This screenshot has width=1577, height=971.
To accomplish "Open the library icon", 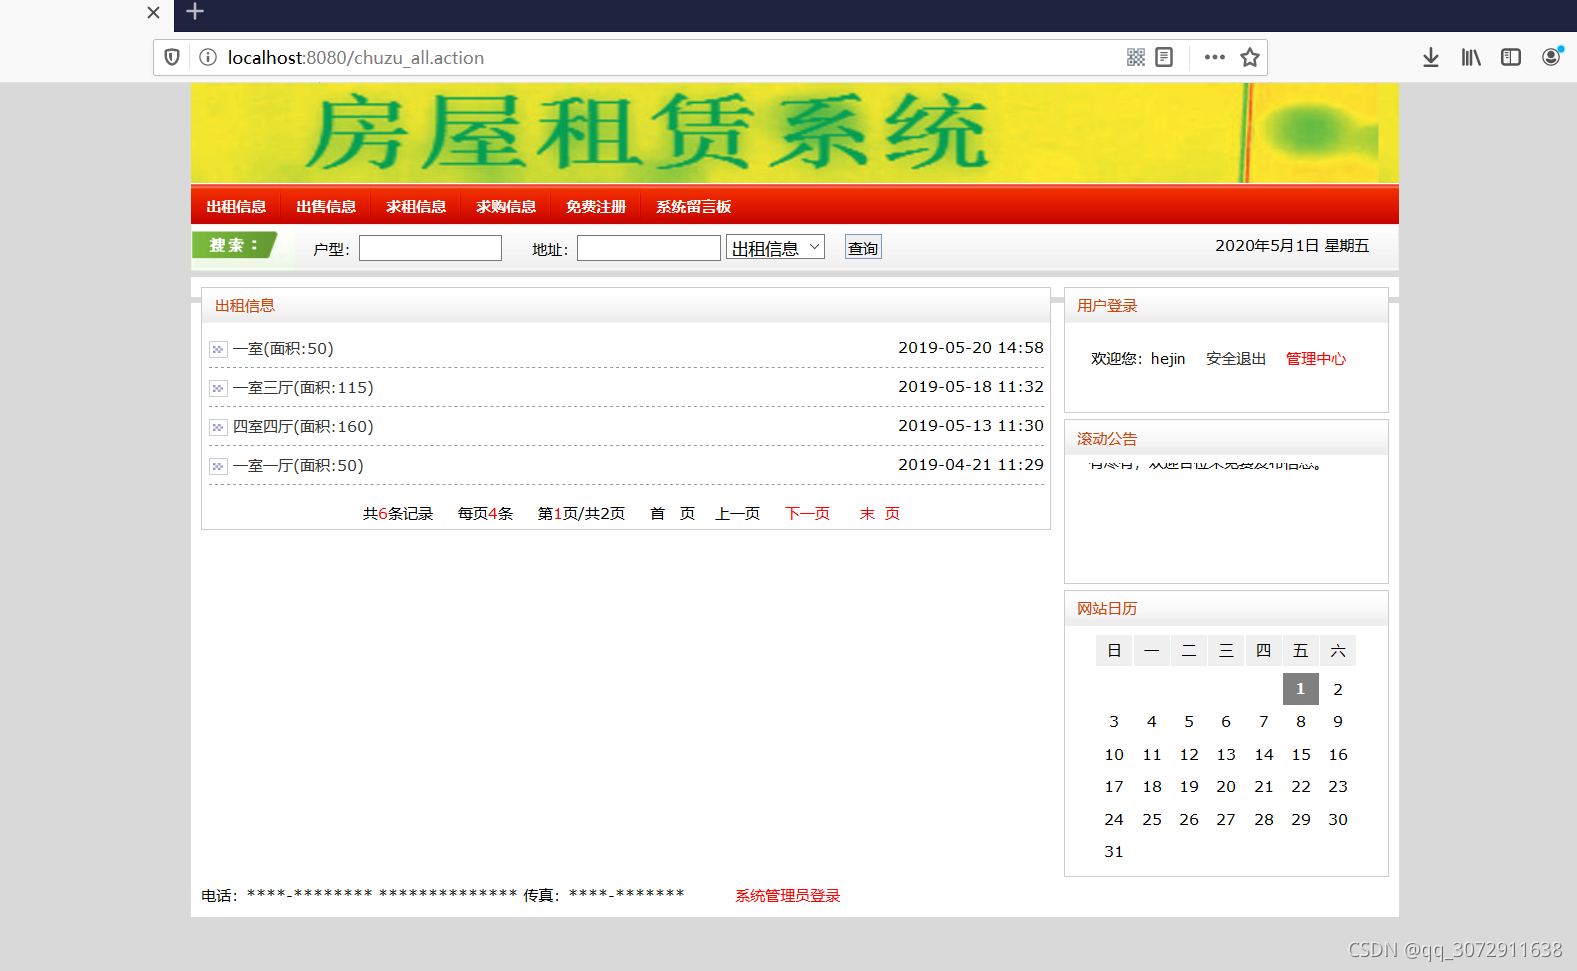I will coord(1471,57).
